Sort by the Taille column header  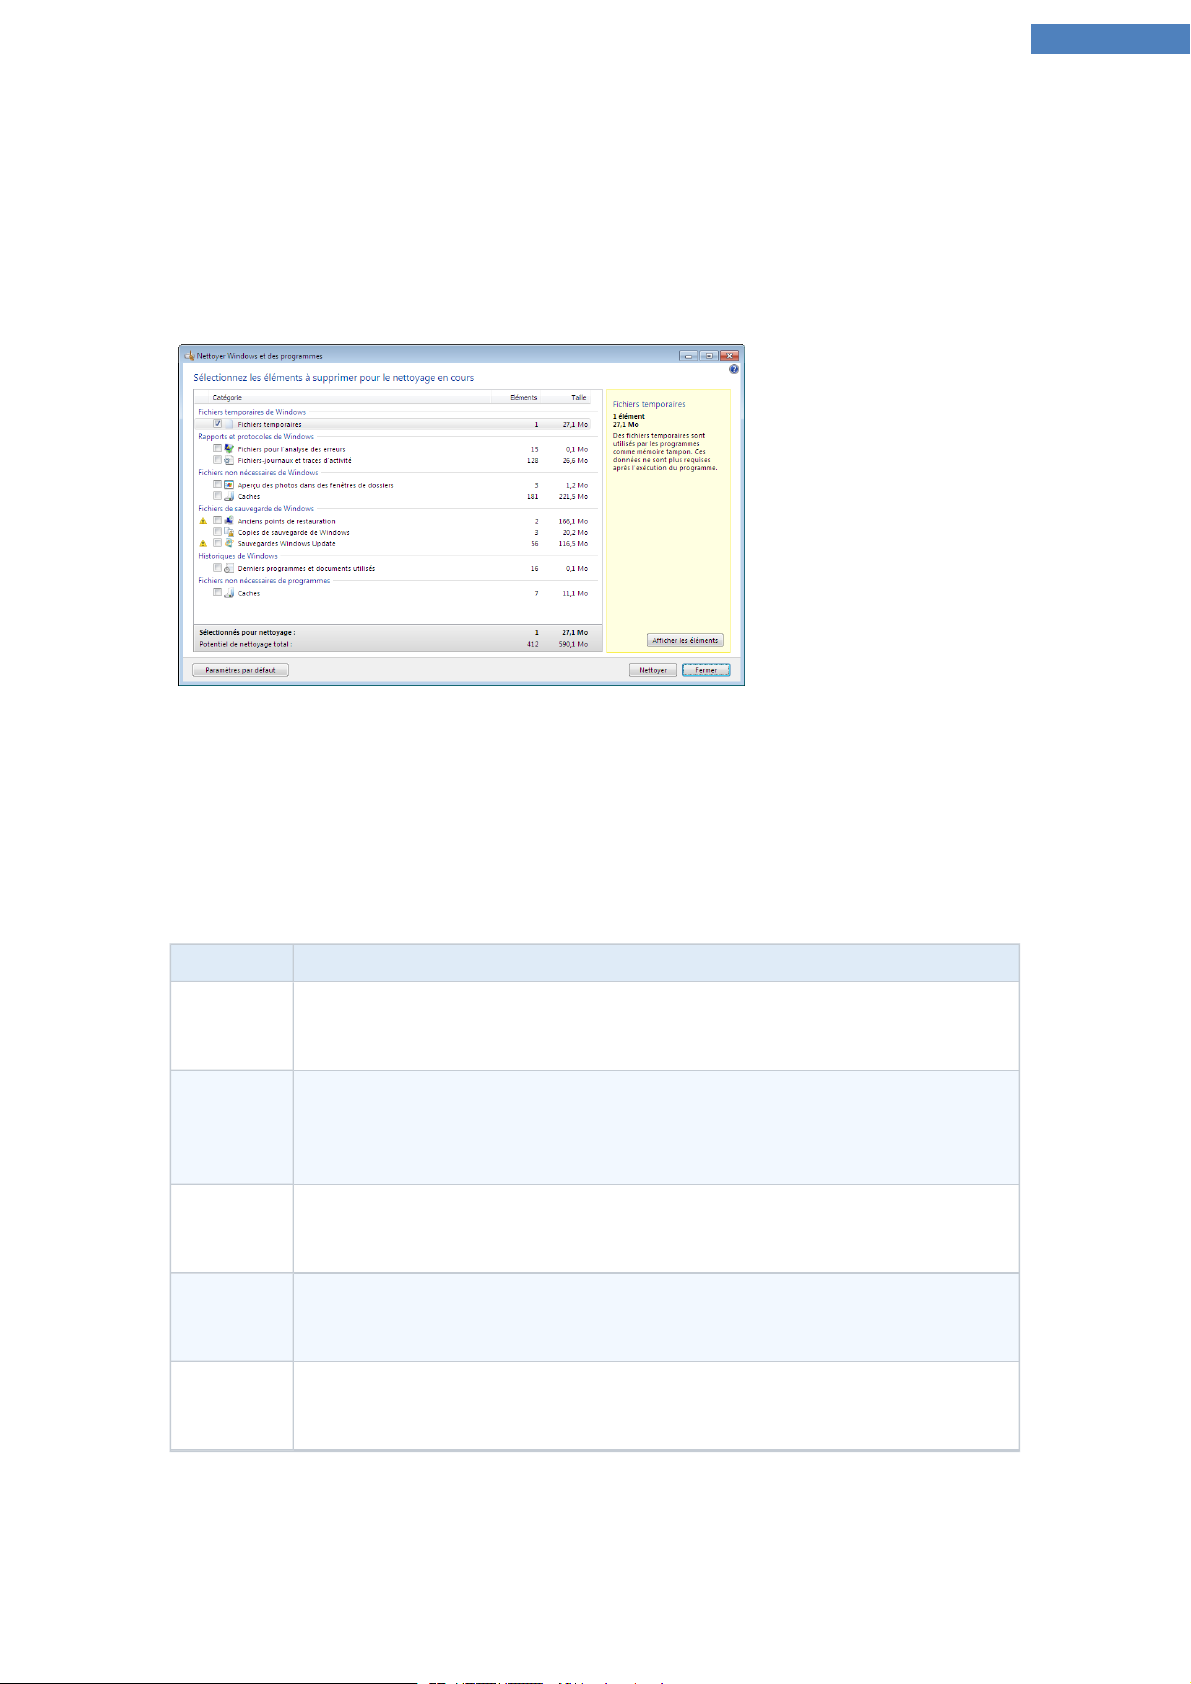[x=566, y=397]
